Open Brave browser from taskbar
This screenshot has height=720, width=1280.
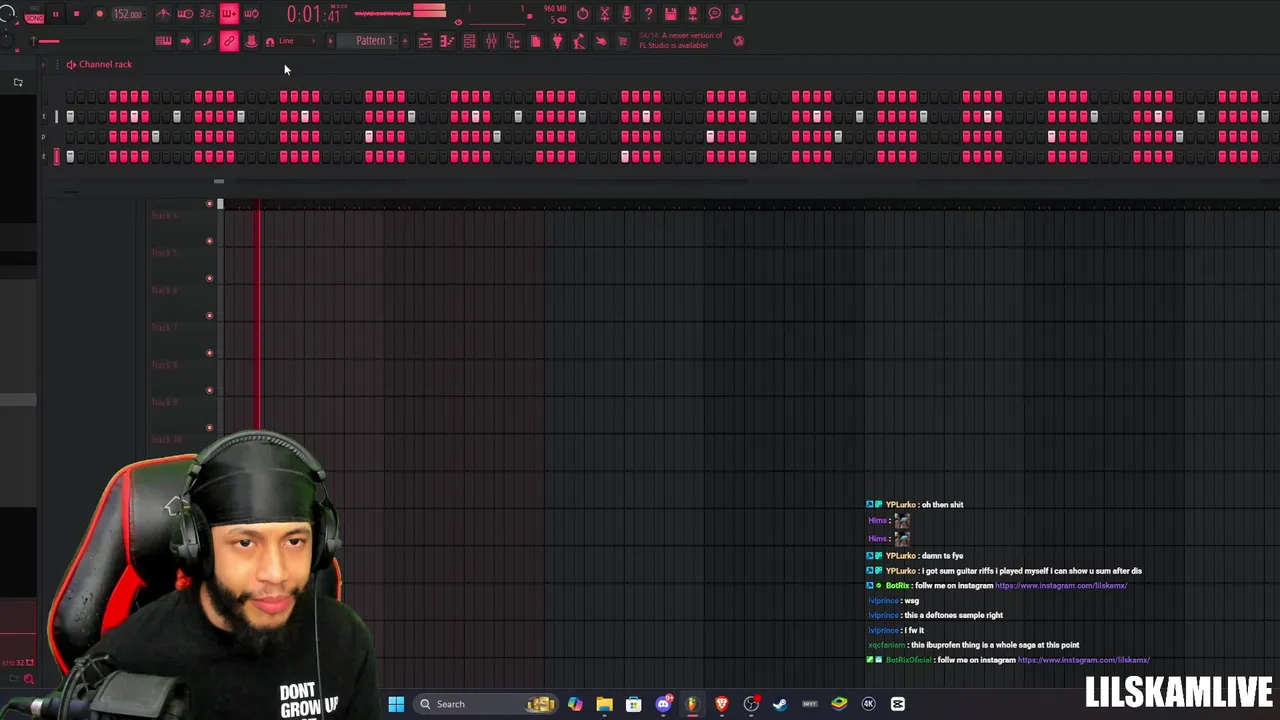pyautogui.click(x=721, y=704)
